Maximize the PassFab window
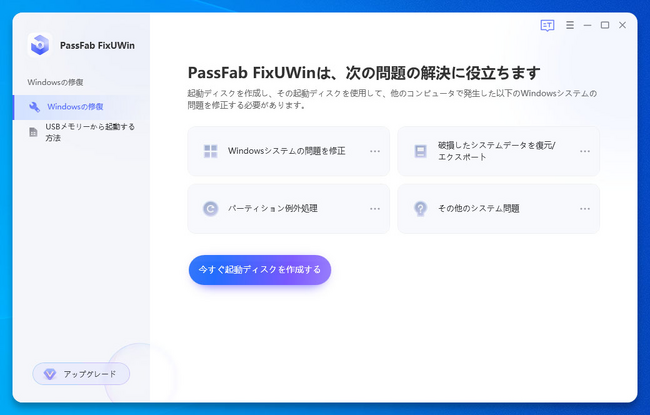 (605, 25)
